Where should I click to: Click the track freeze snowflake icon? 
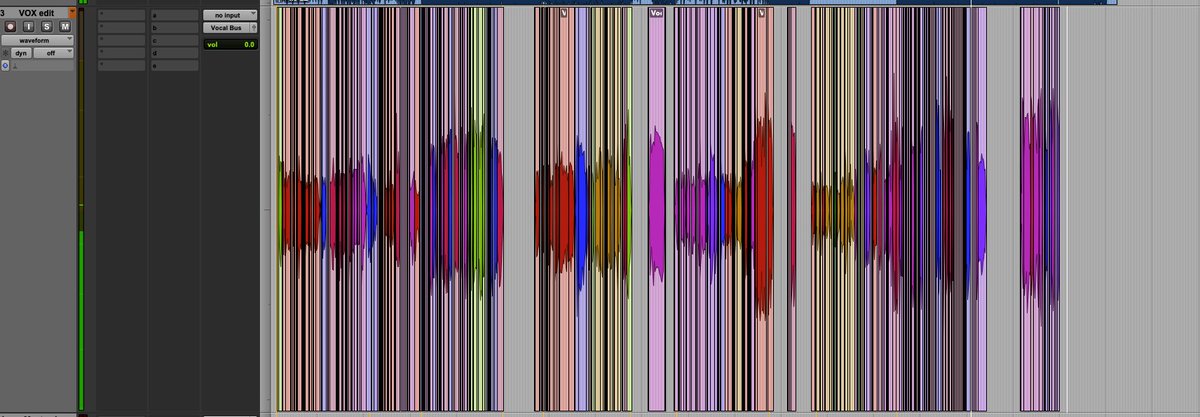(6, 52)
